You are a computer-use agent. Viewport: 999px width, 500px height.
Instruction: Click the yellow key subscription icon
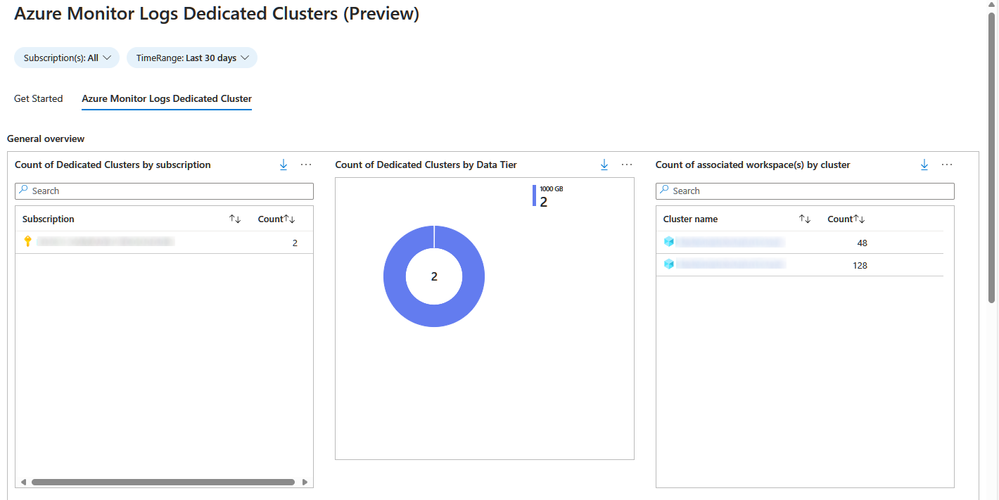[x=27, y=241]
